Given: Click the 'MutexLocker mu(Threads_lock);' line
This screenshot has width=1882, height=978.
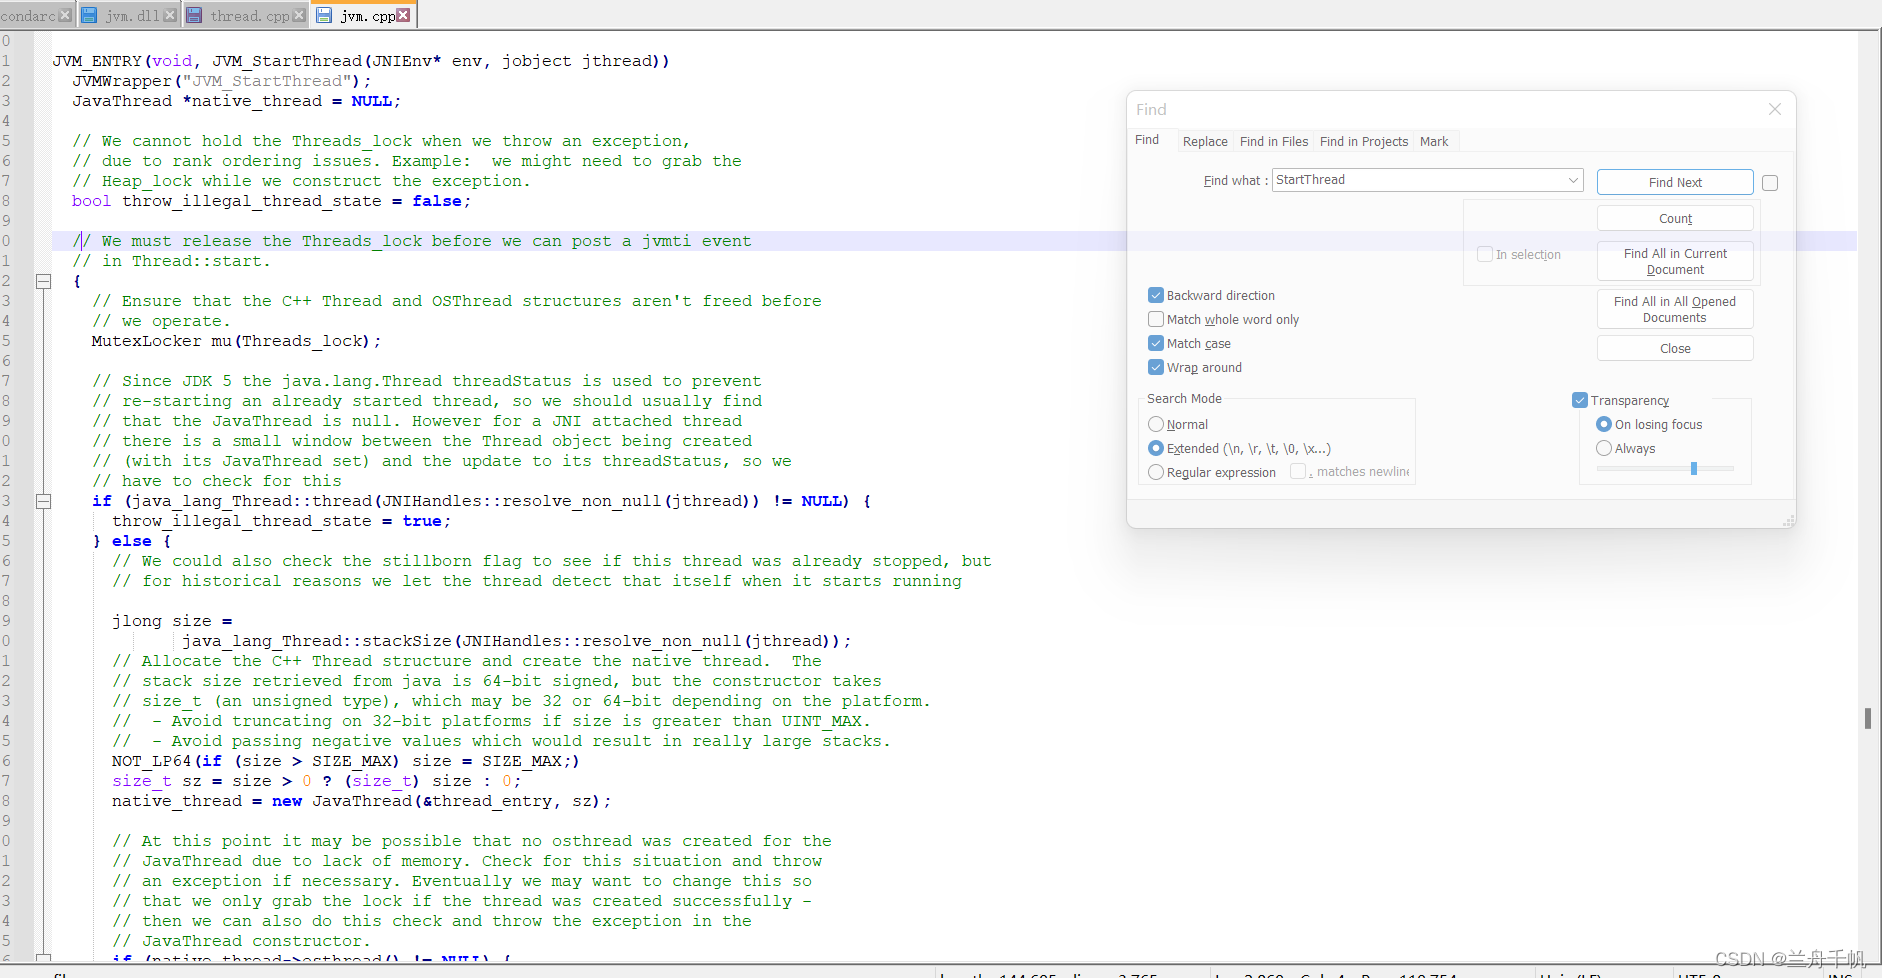Looking at the screenshot, I should coord(236,341).
